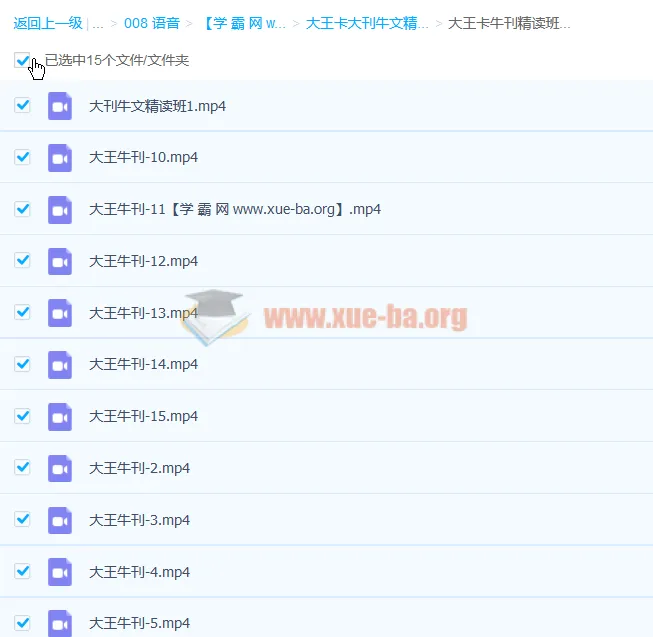Open file 大王牛刊-4.mp4
Screen dimensions: 653x637
140,572
